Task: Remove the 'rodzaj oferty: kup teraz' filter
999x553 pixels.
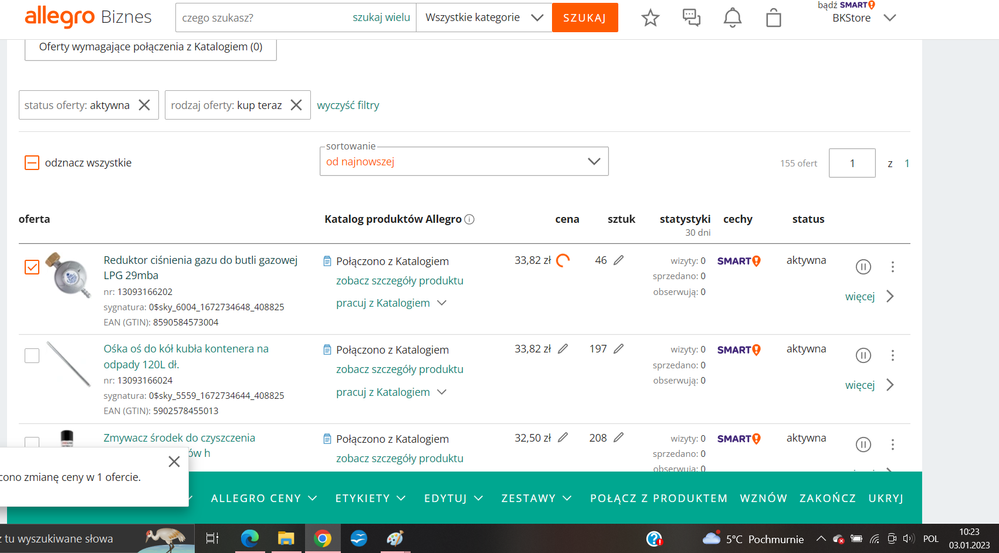Action: coord(296,105)
